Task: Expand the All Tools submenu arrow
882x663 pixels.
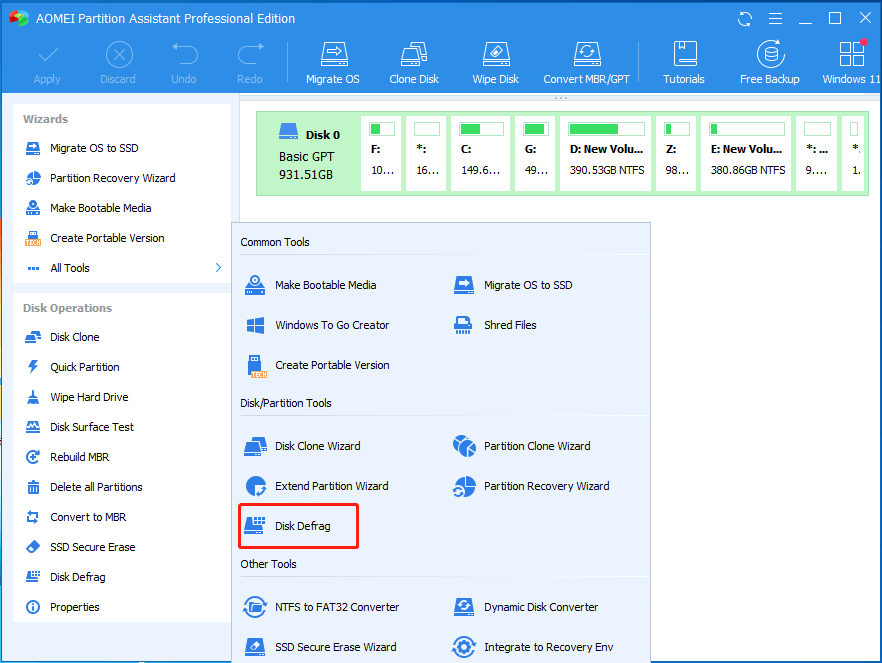Action: click(x=218, y=268)
